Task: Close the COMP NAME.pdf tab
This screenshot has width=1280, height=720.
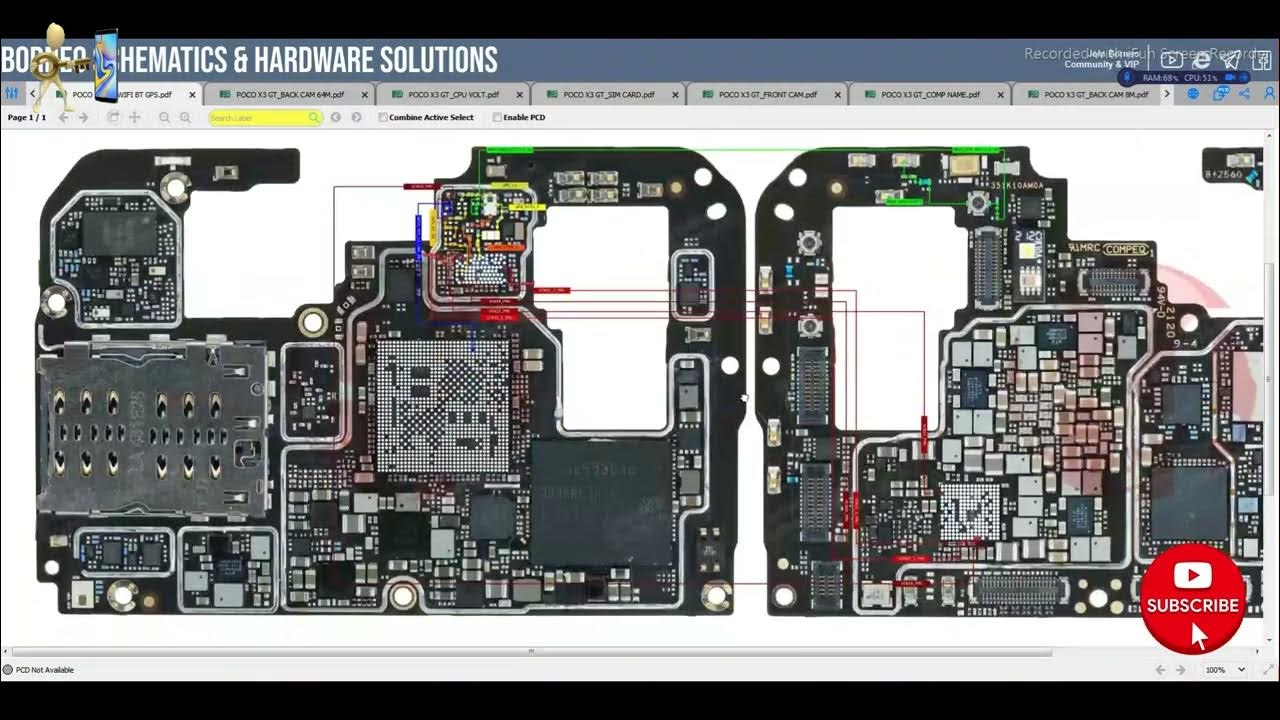Action: coord(1001,95)
